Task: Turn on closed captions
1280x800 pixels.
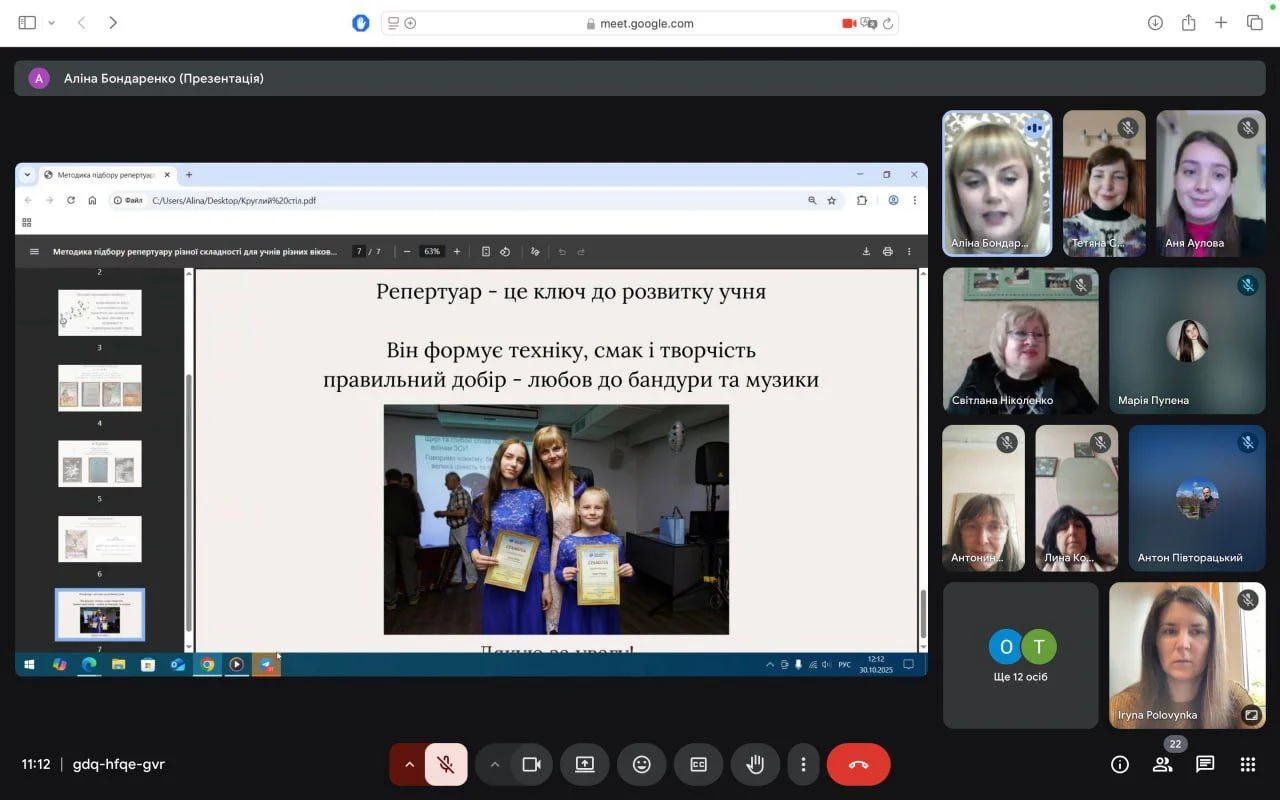Action: click(x=698, y=765)
